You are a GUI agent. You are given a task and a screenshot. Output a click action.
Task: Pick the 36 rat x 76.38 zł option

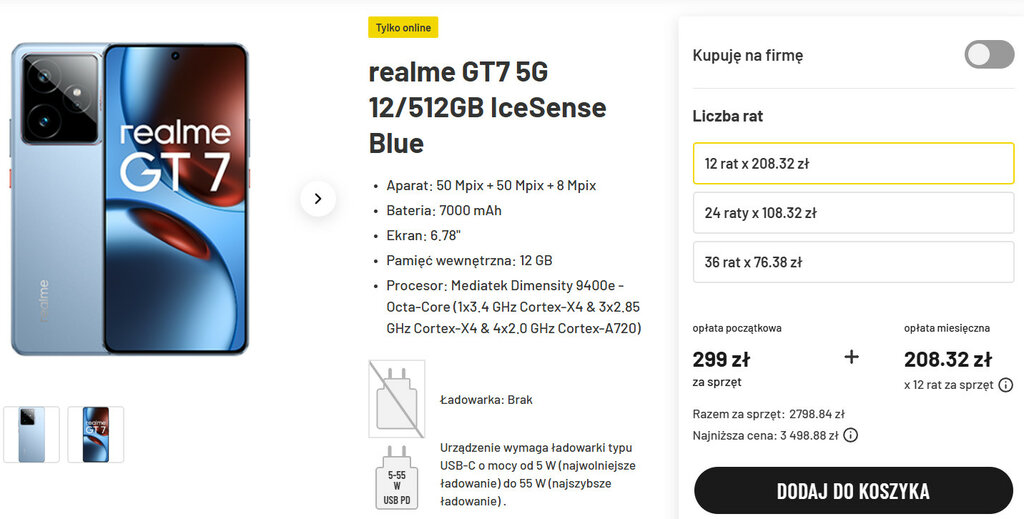(x=853, y=262)
